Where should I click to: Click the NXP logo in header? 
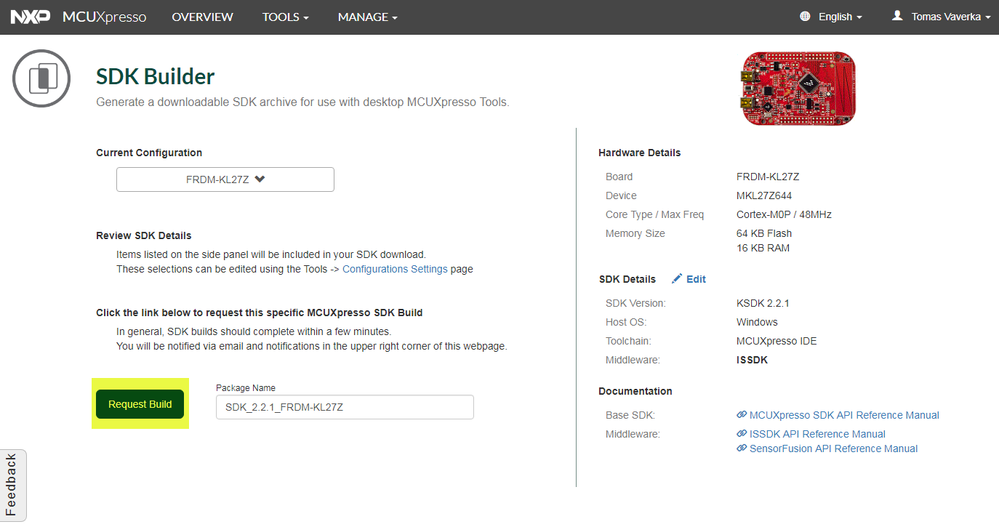[30, 17]
